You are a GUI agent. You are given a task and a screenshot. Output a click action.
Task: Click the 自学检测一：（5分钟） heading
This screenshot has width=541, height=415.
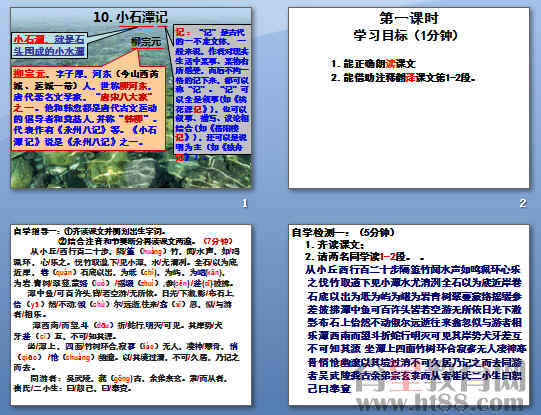click(x=343, y=233)
